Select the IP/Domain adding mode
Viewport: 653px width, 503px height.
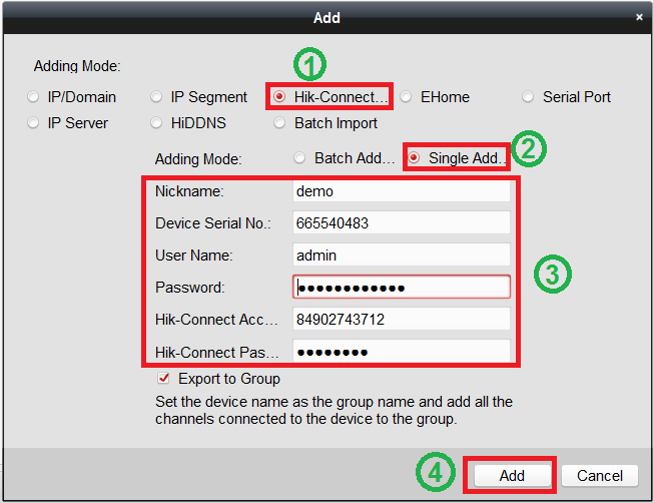(34, 97)
